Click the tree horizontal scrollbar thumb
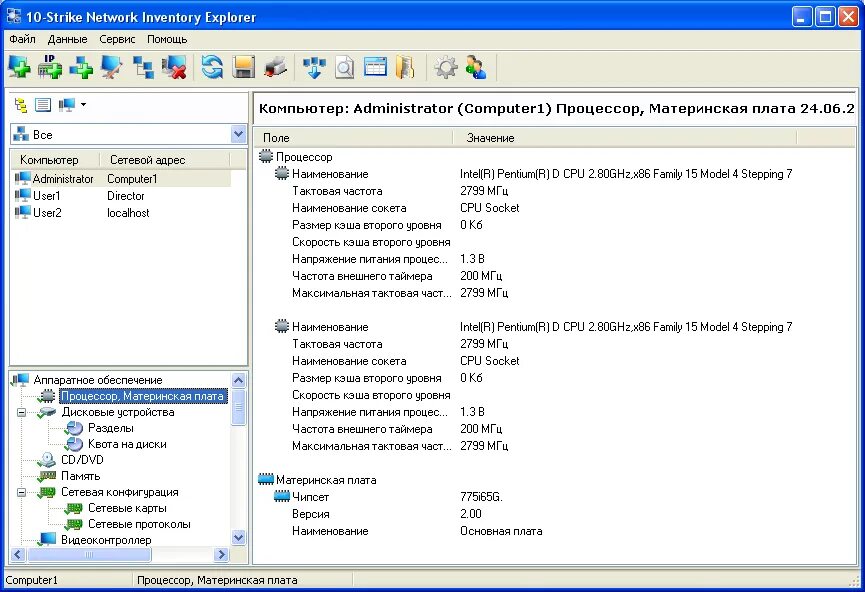This screenshot has height=592, width=865. 89,554
